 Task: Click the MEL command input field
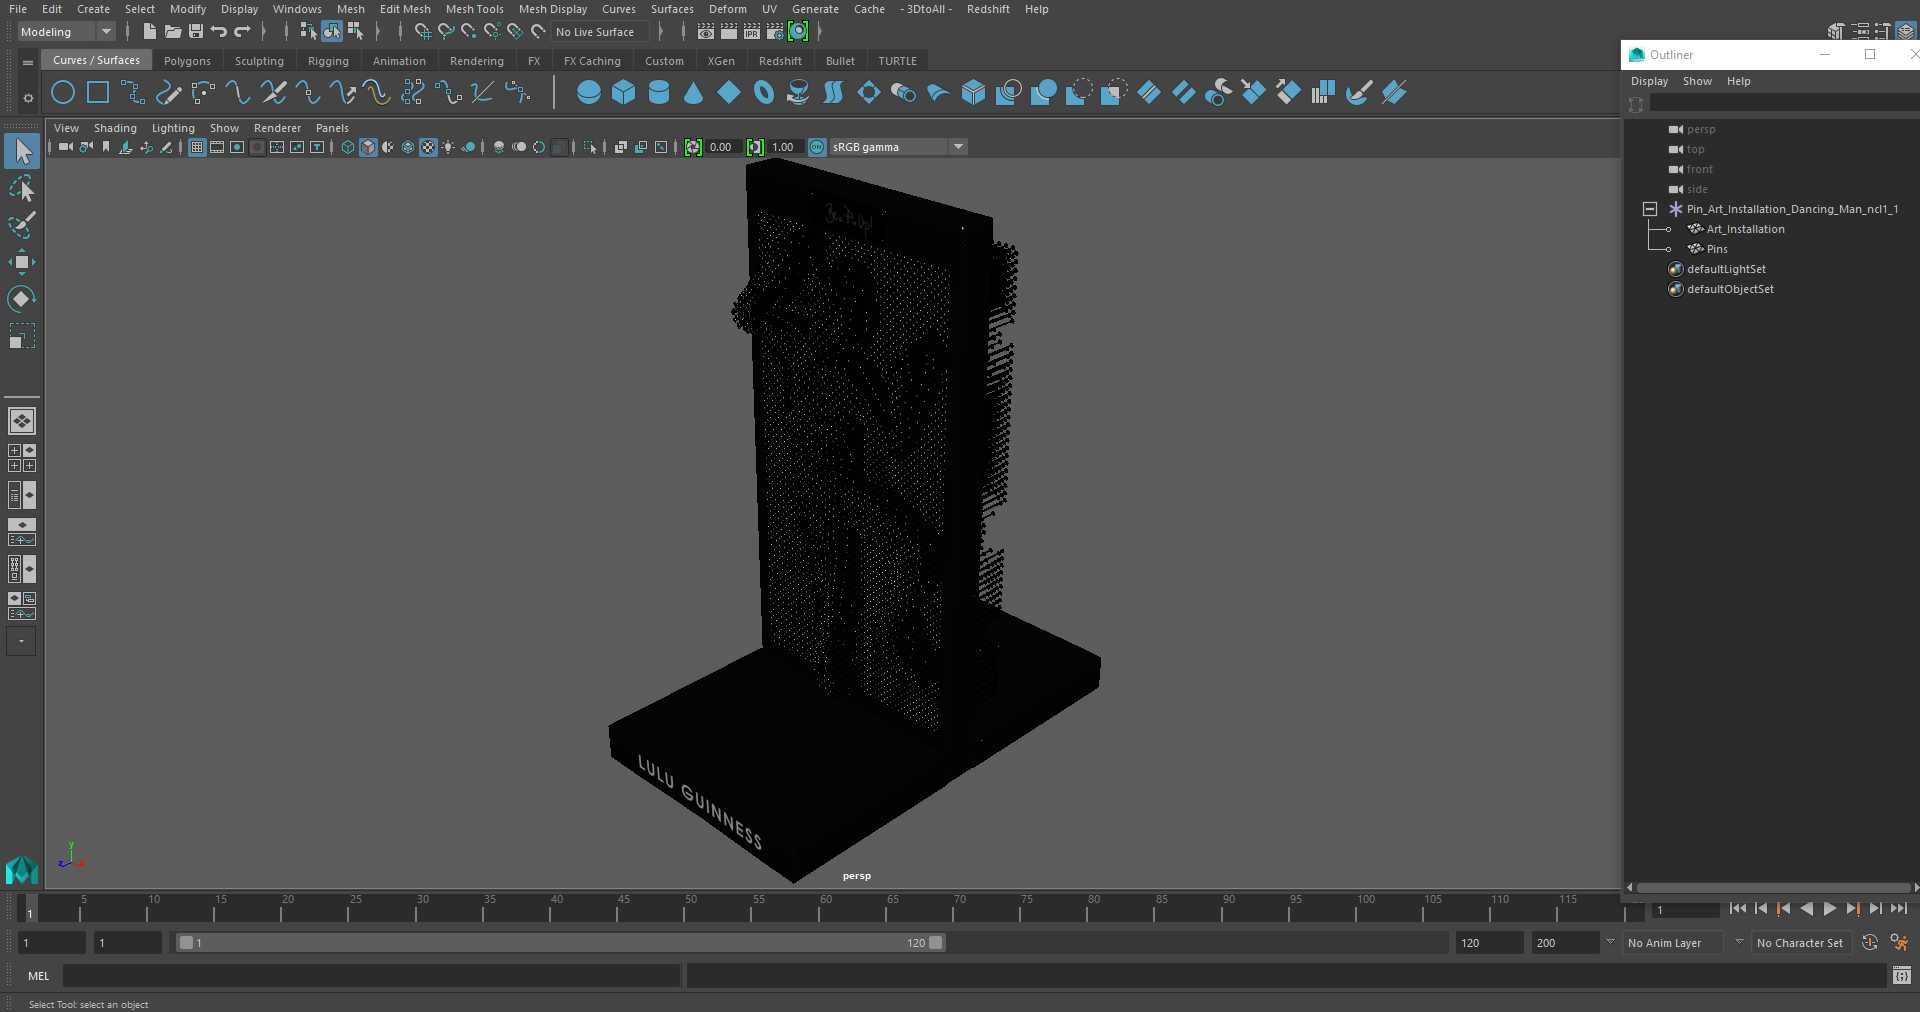tap(371, 975)
